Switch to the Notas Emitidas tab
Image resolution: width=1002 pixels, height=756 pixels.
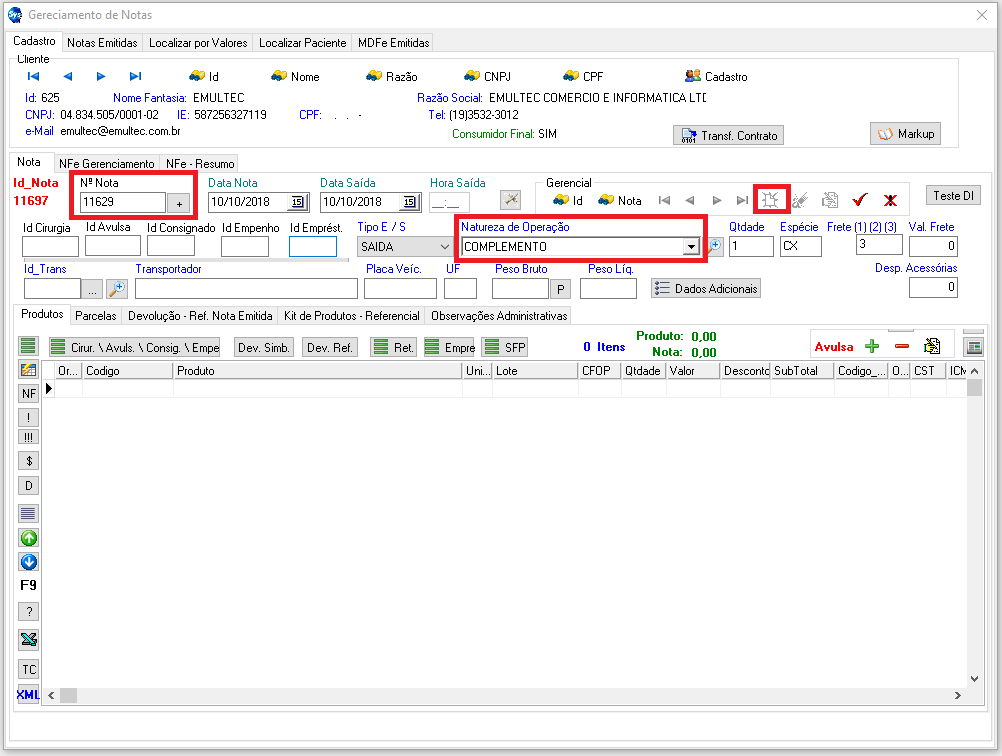click(102, 43)
